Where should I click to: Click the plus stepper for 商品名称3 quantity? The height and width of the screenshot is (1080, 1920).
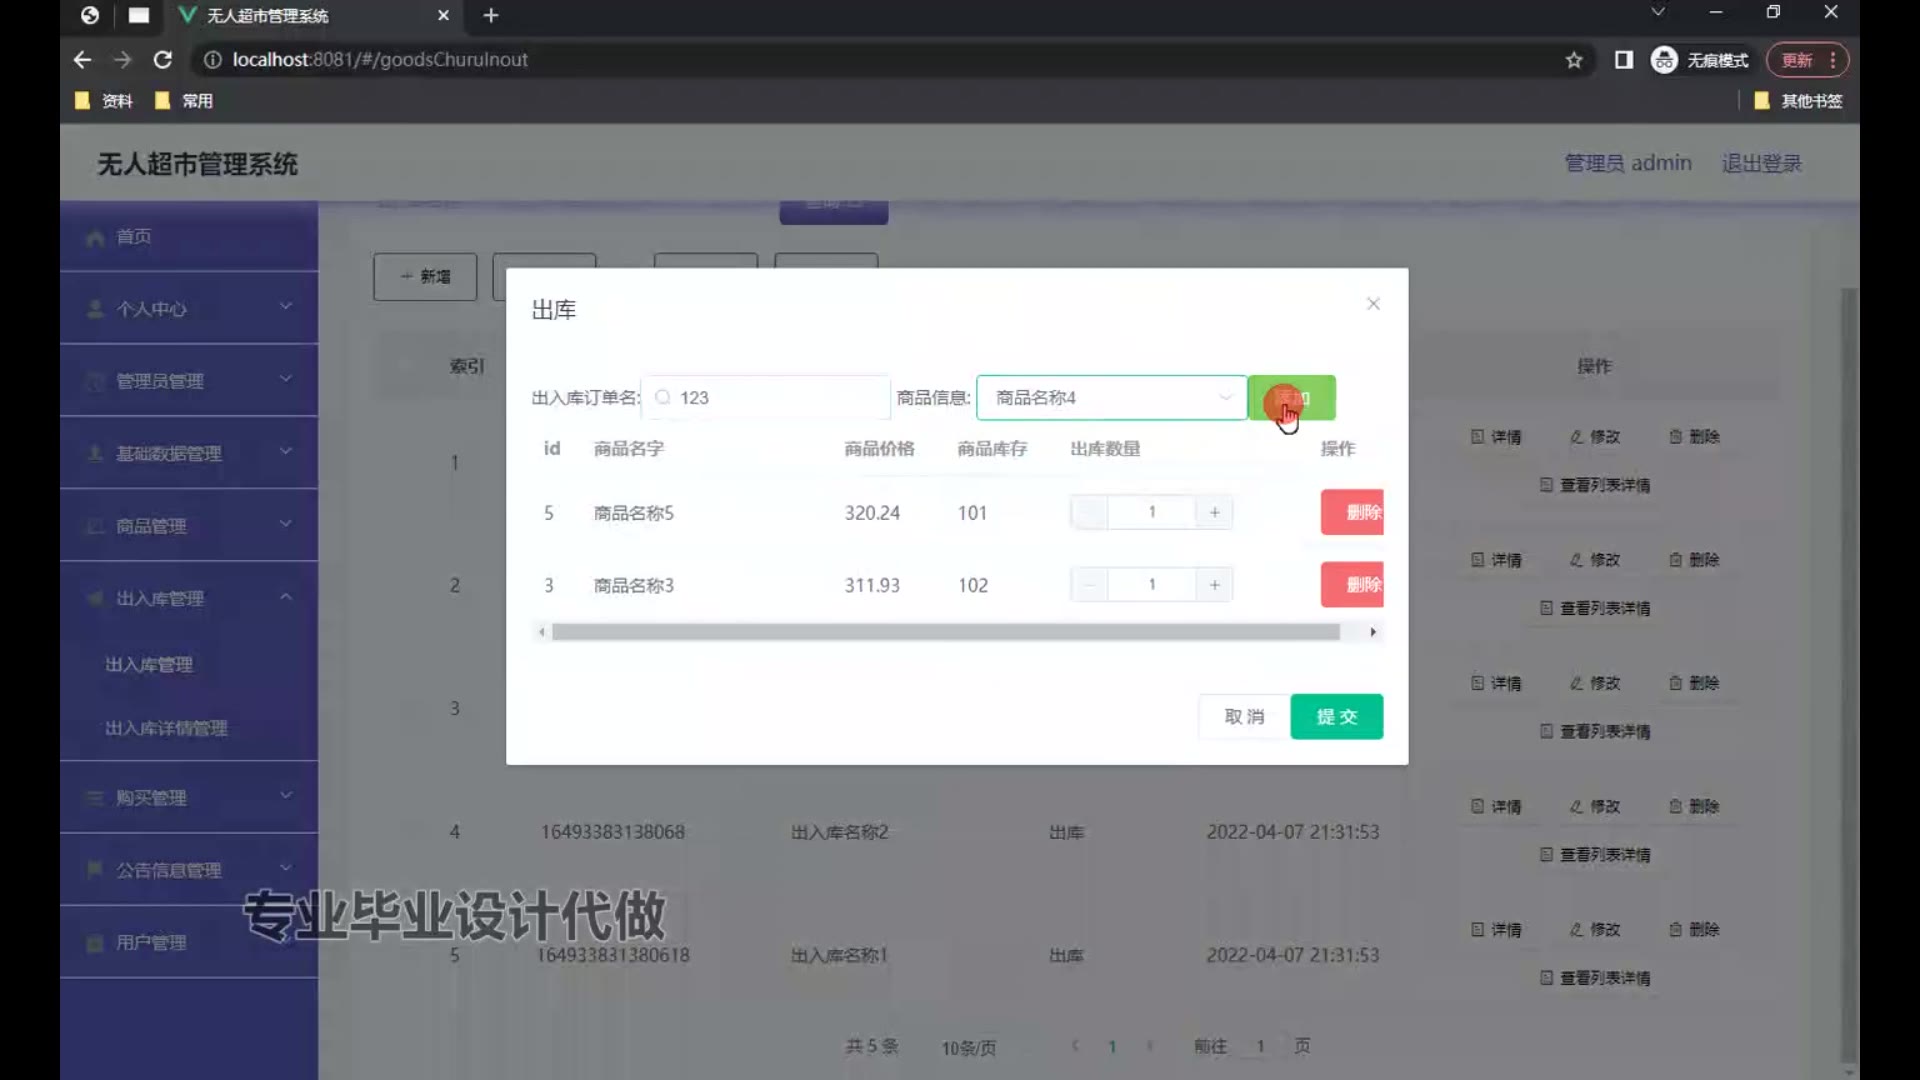[1214, 585]
